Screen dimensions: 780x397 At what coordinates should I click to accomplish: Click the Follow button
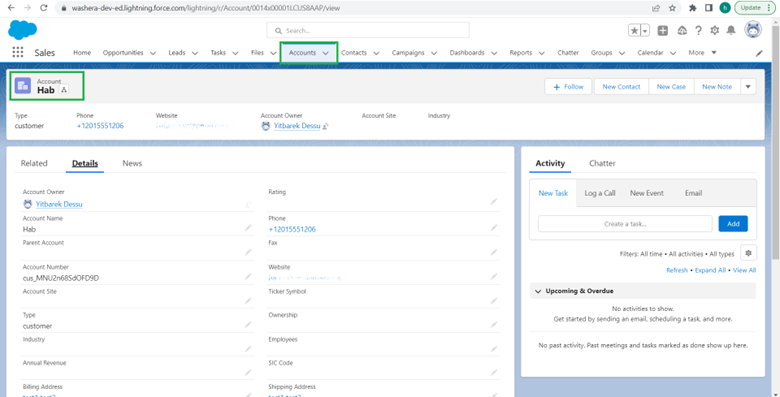[x=568, y=87]
